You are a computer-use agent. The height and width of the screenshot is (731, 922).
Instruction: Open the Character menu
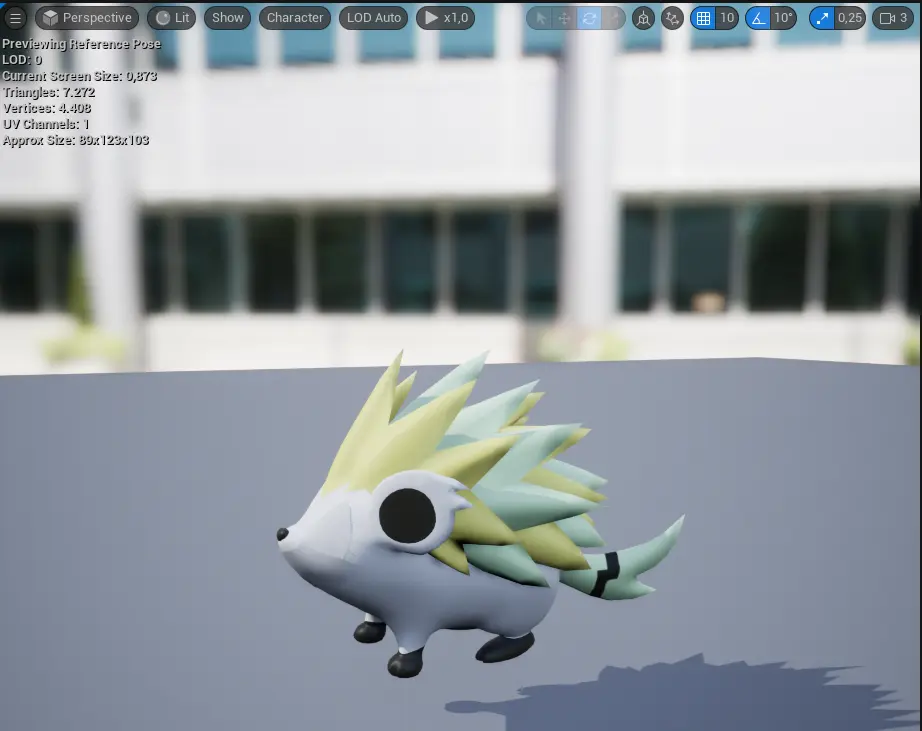click(295, 18)
